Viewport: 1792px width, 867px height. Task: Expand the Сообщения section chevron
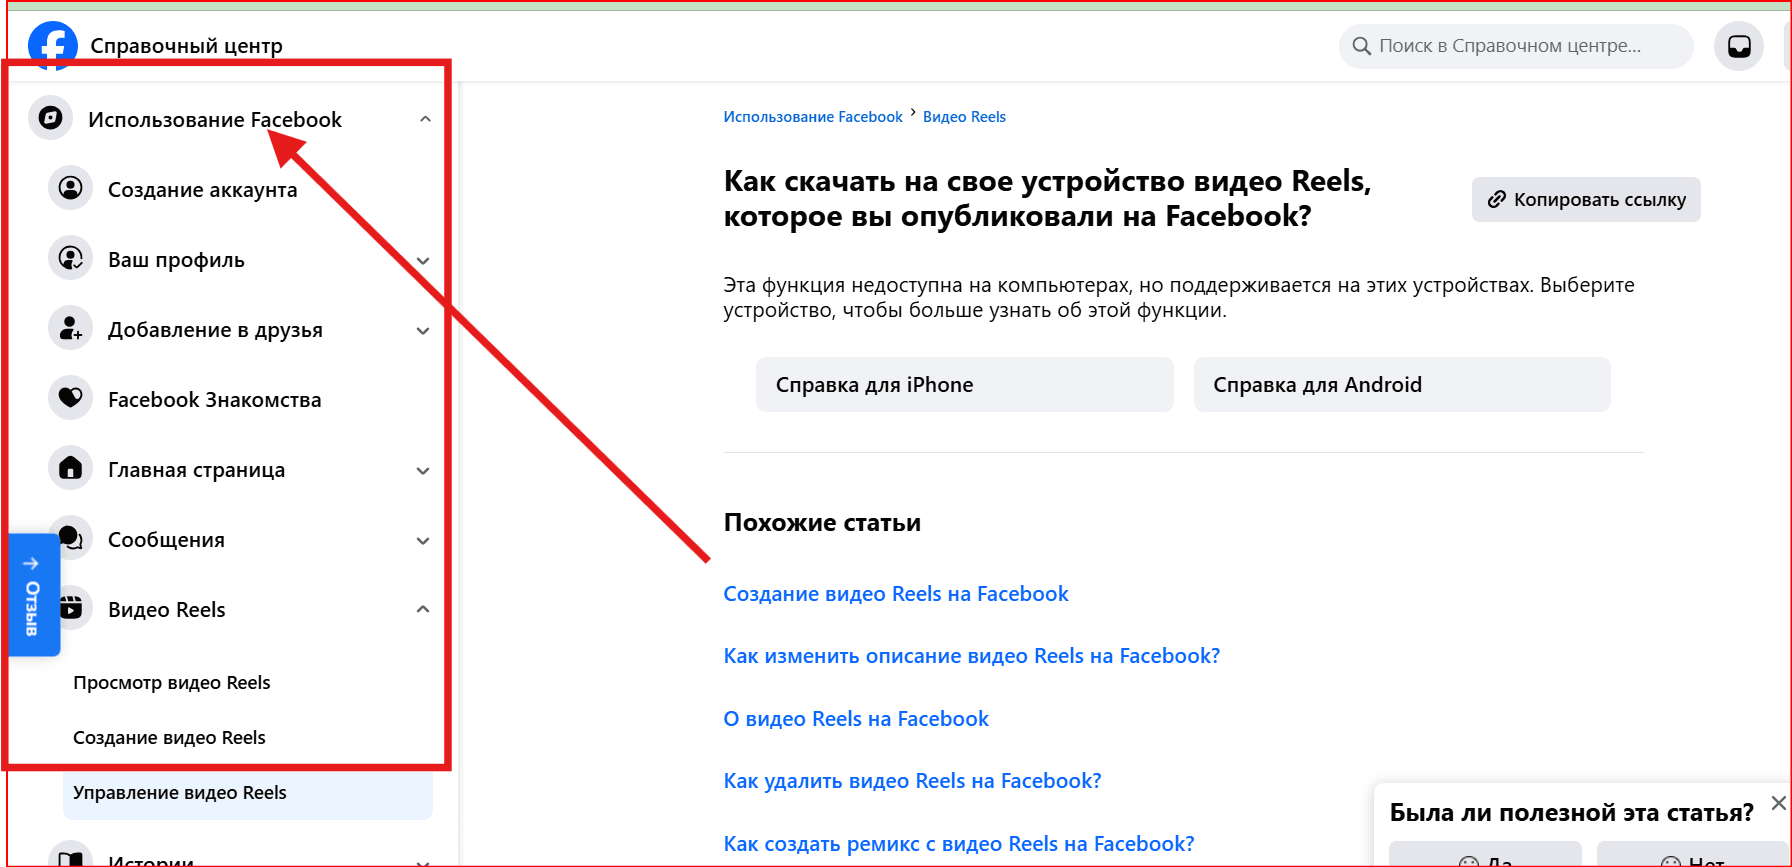pos(423,541)
